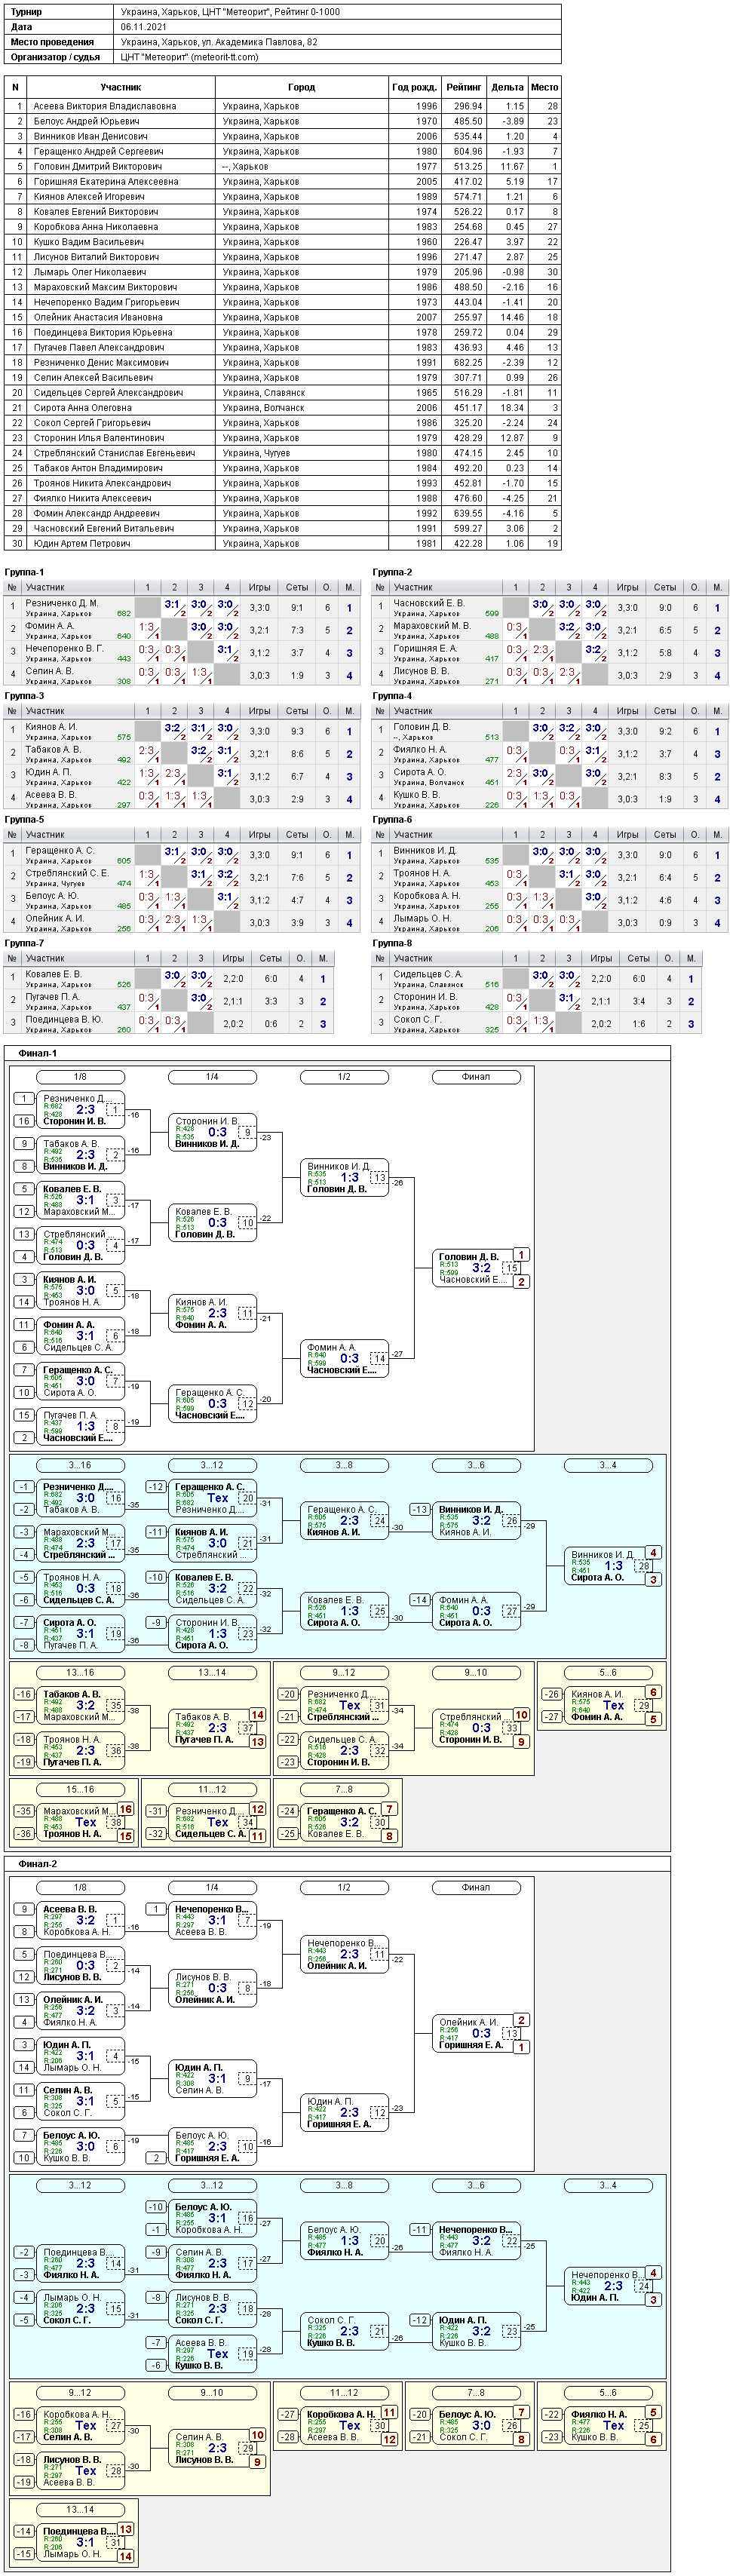Click city cell "Украина, Чугуев" in the participant table
The width and height of the screenshot is (736, 2576).
click(x=301, y=453)
